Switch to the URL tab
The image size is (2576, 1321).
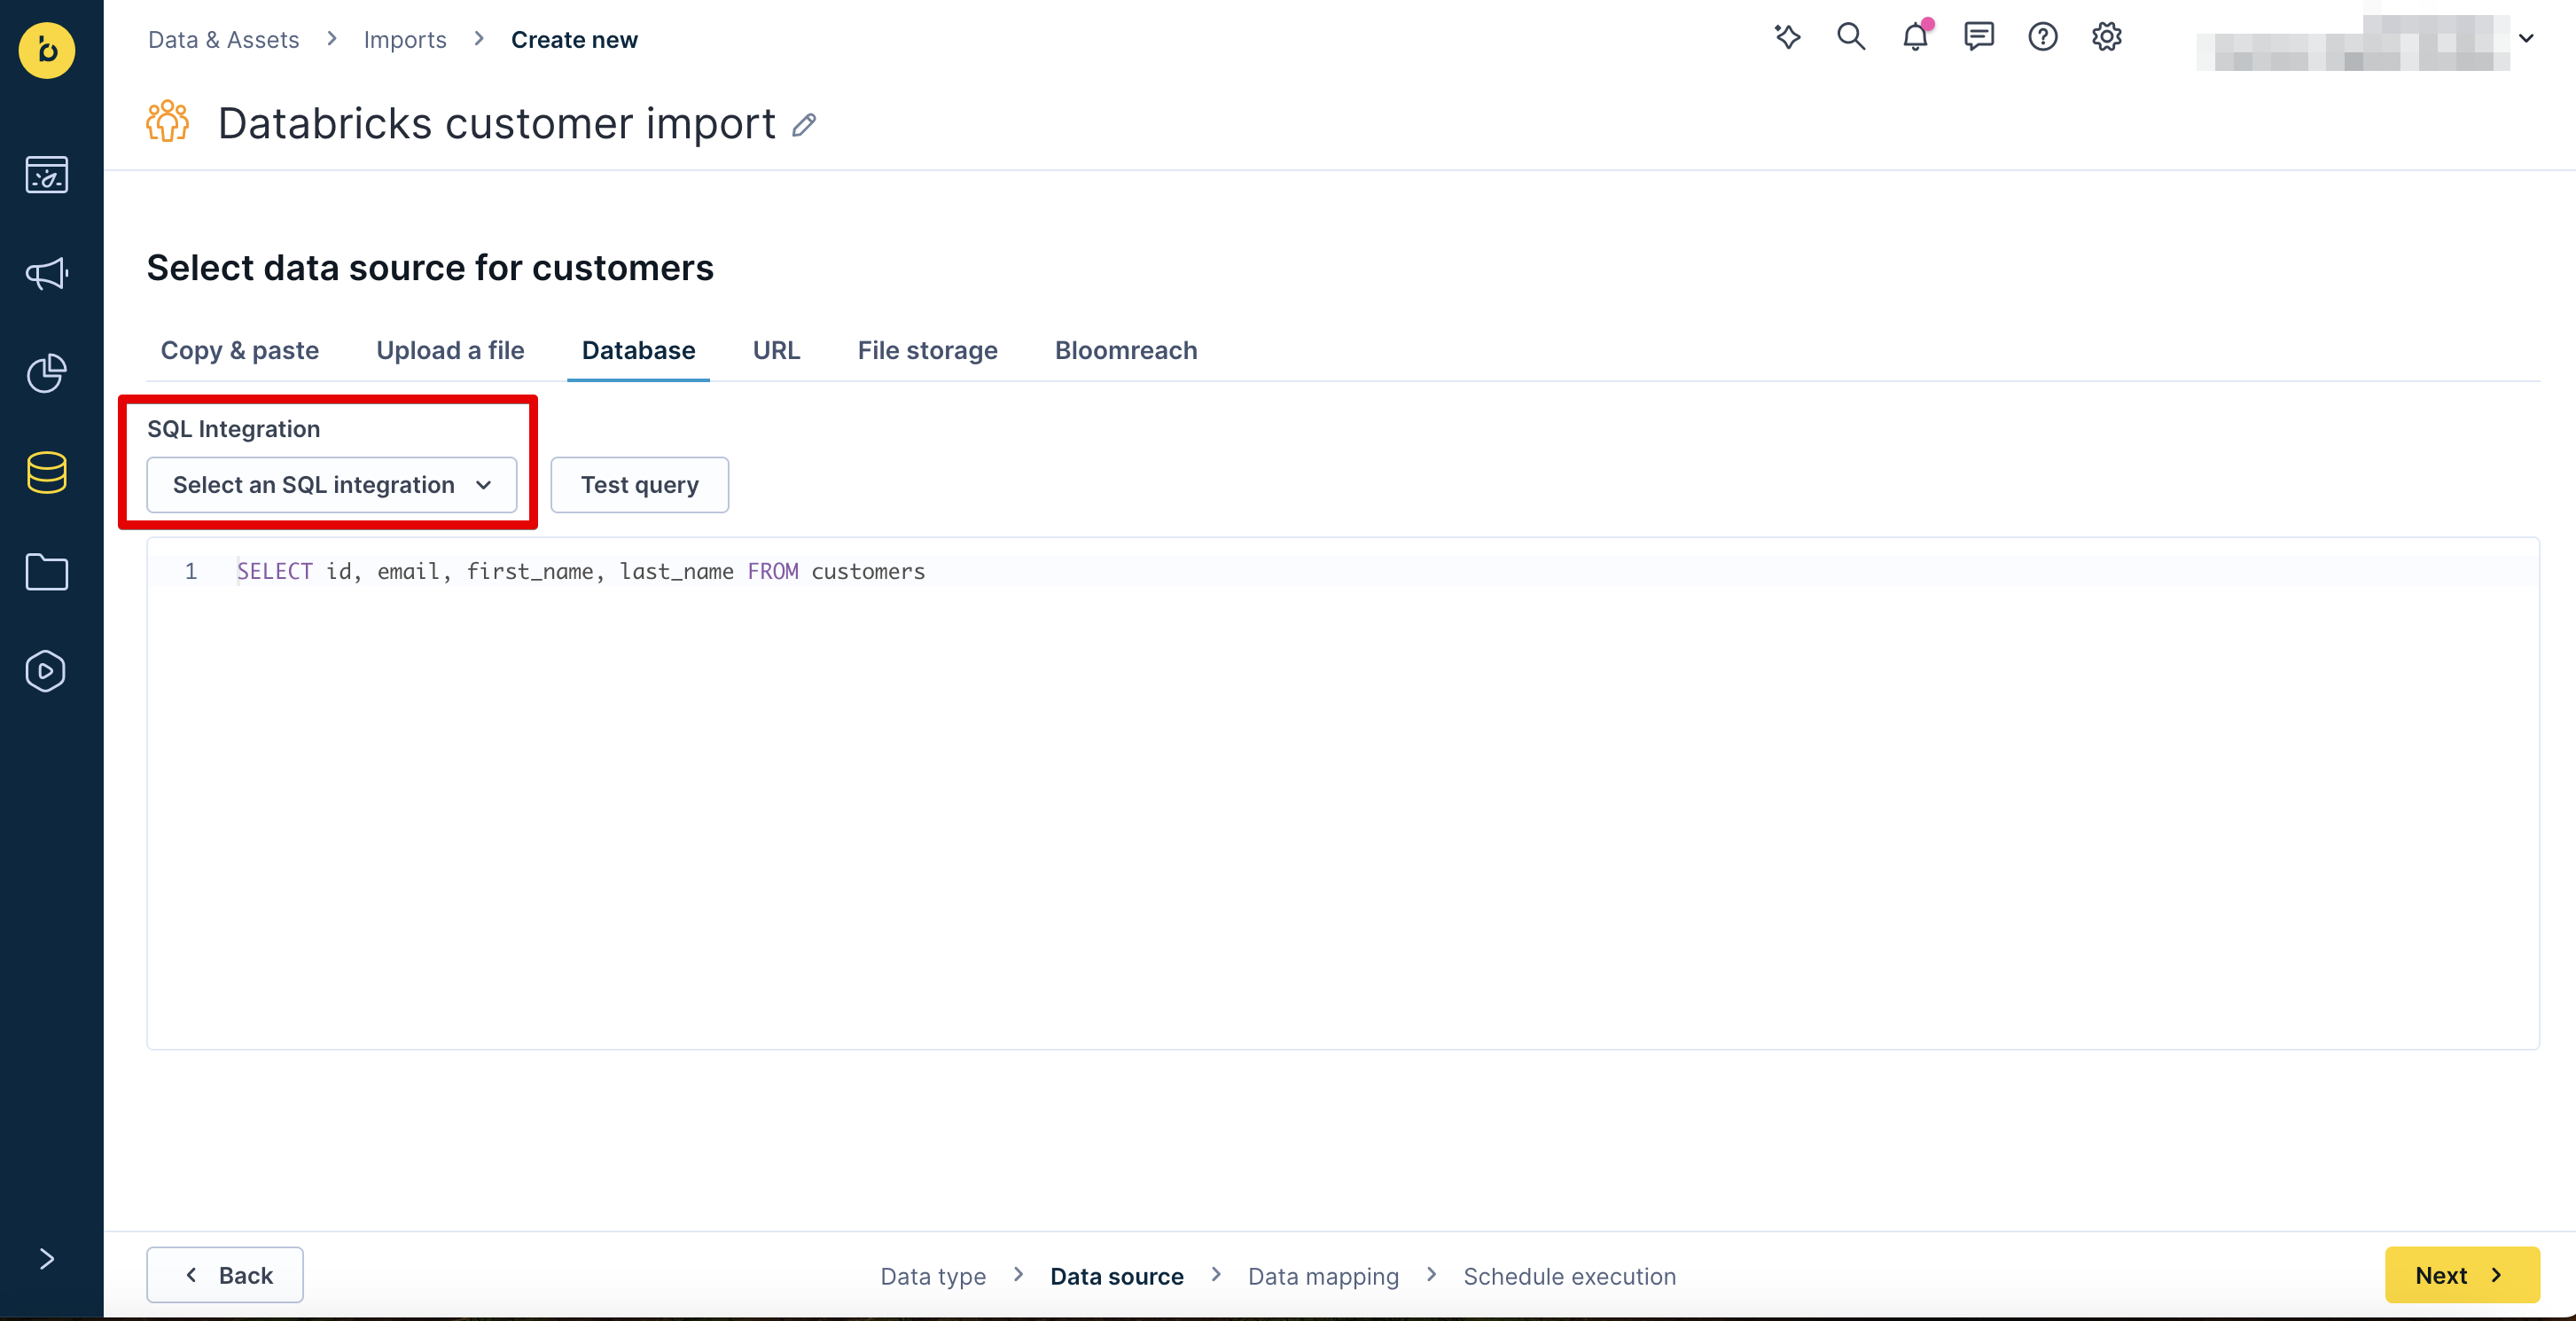click(x=776, y=350)
